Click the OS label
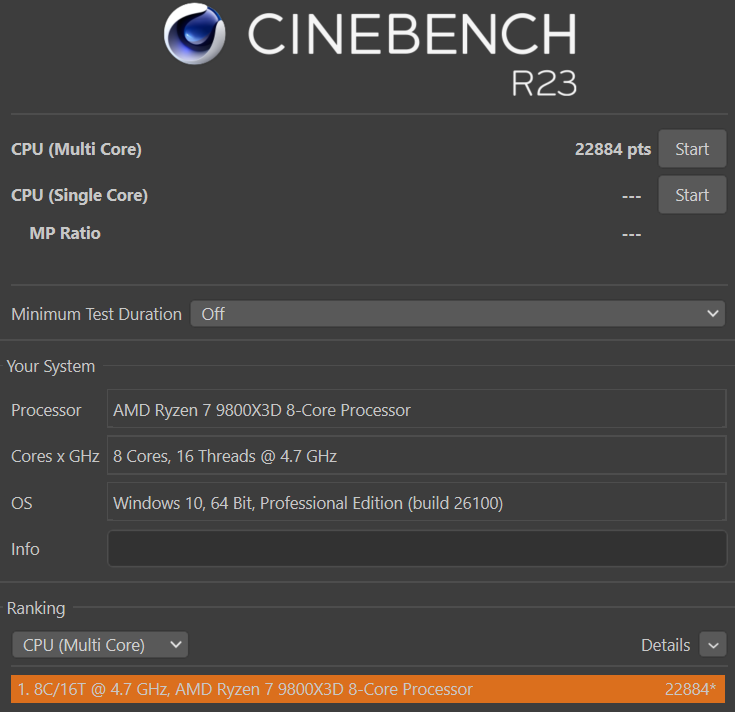 [x=22, y=503]
